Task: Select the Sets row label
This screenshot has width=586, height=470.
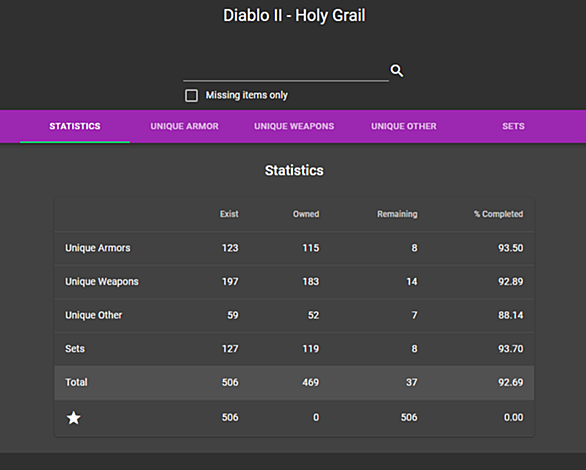Action: (x=75, y=349)
